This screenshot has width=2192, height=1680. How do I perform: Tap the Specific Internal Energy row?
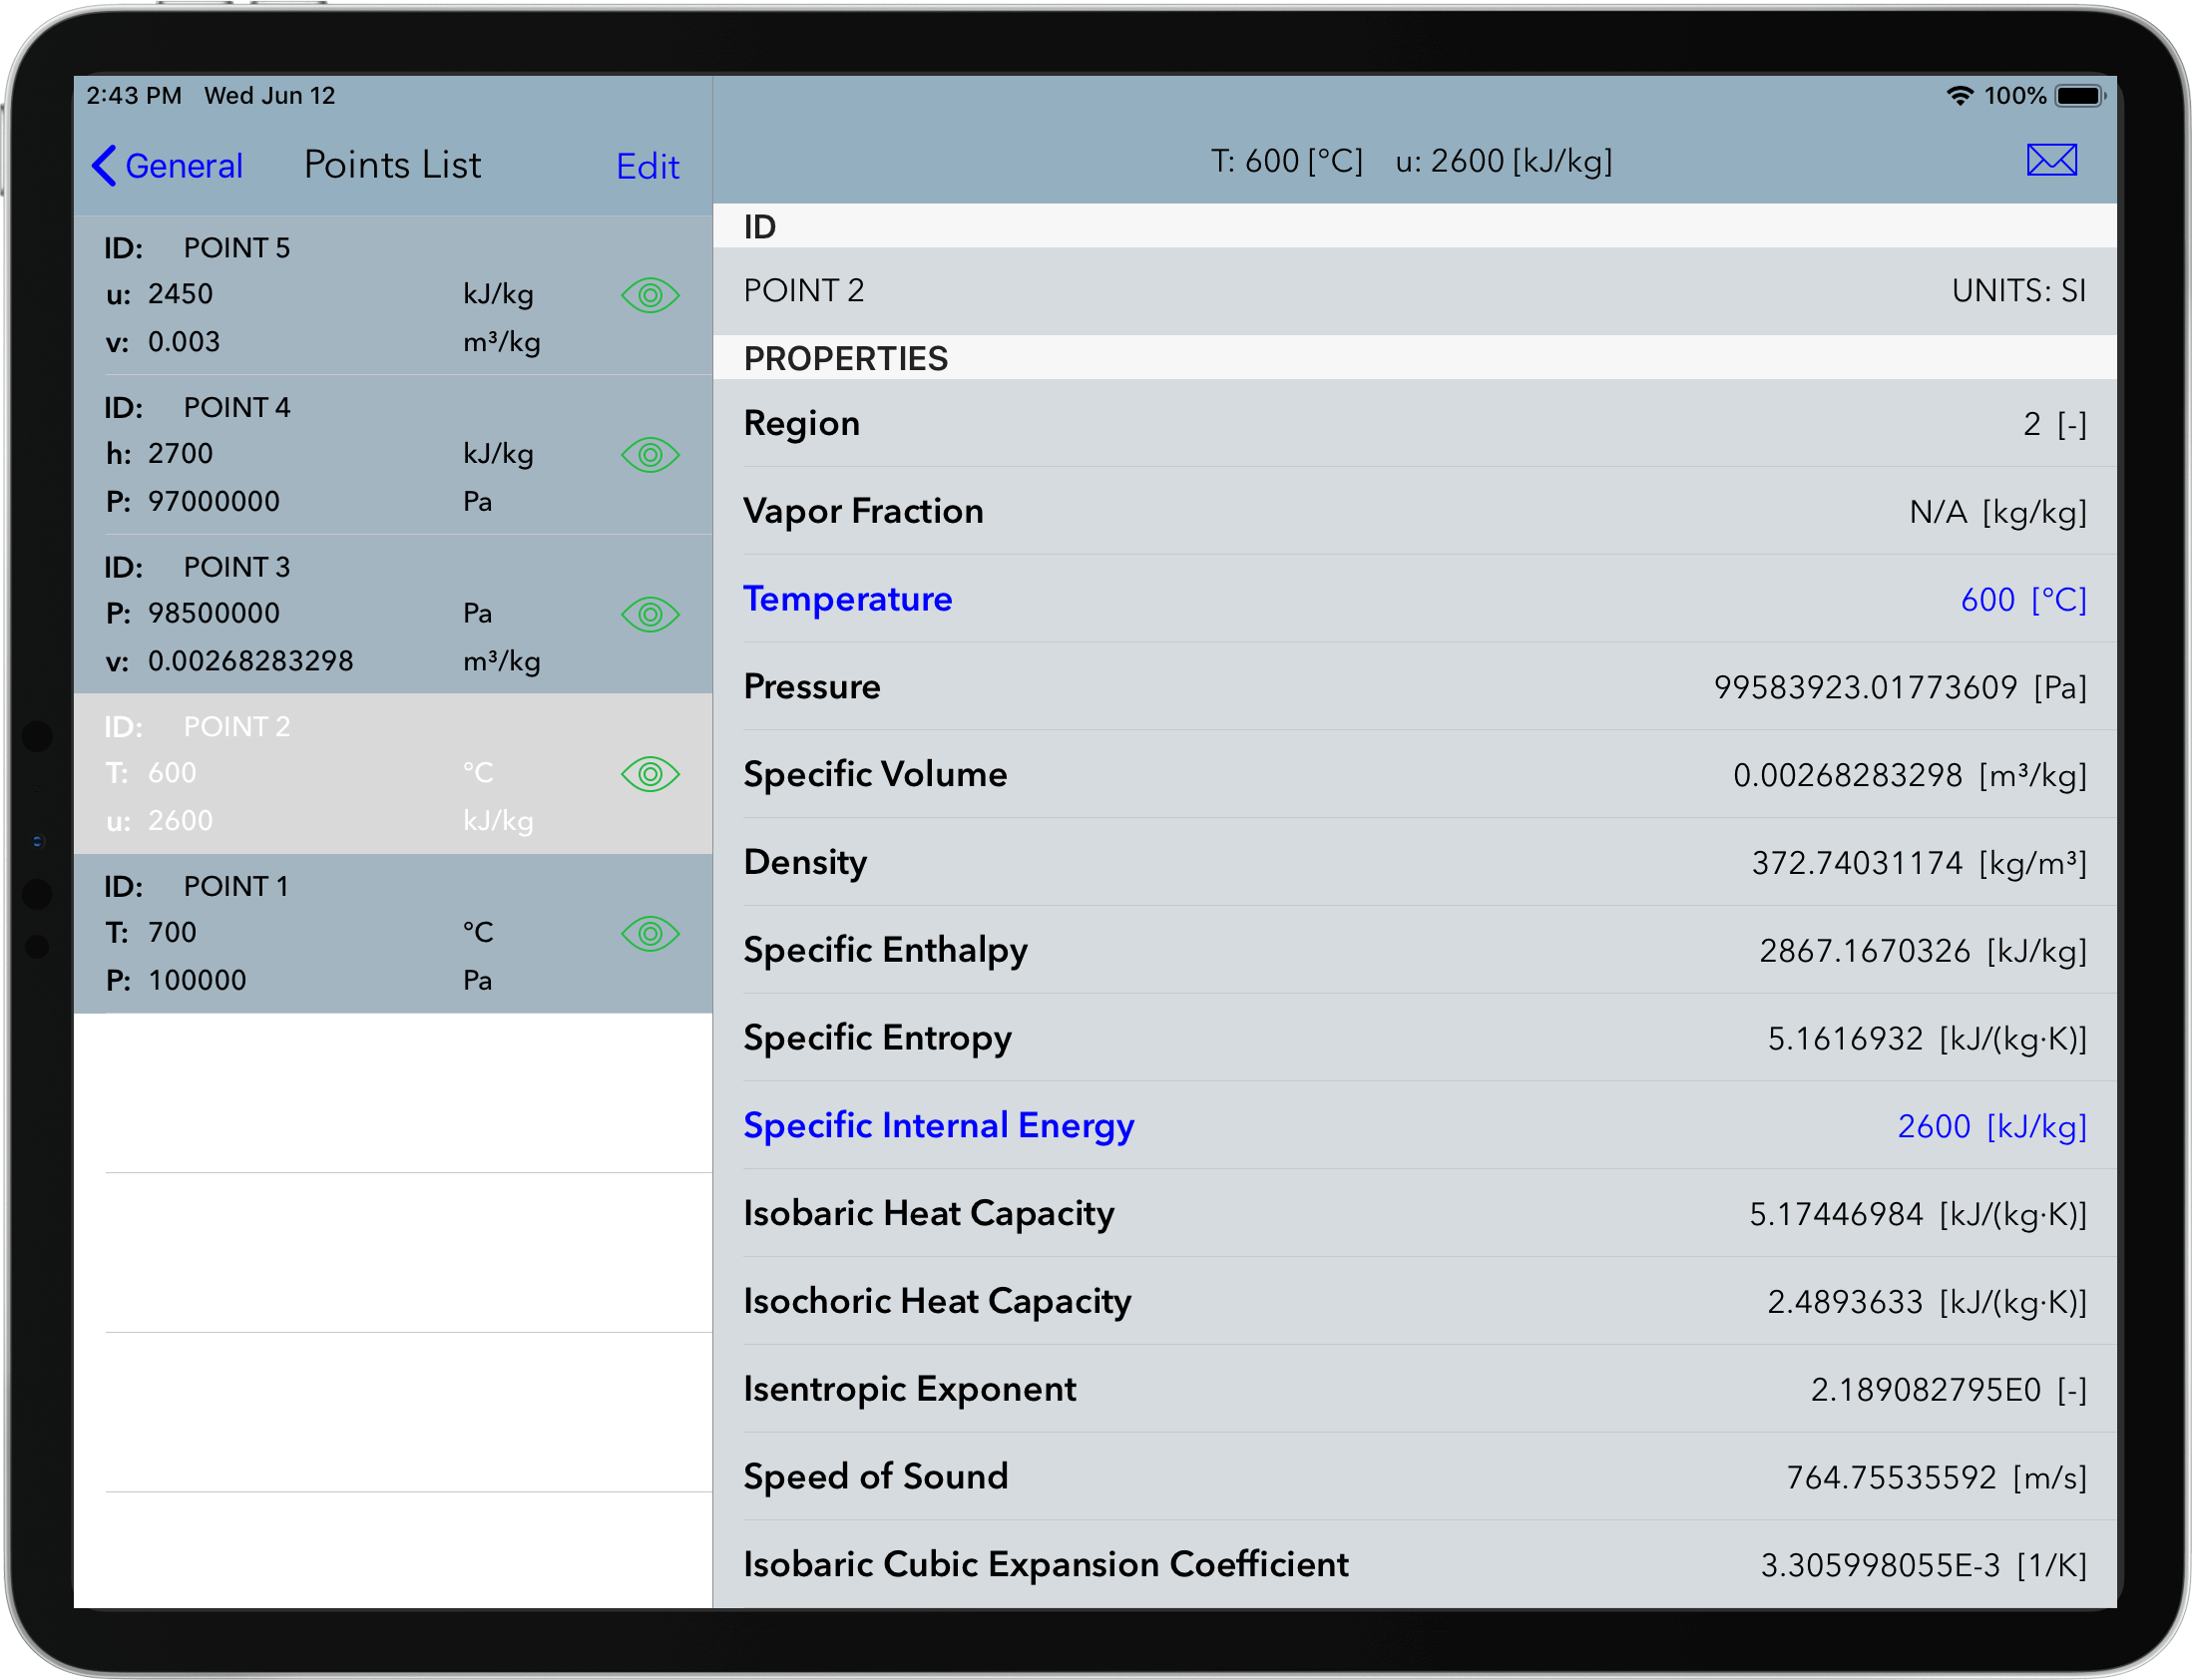[1413, 1126]
